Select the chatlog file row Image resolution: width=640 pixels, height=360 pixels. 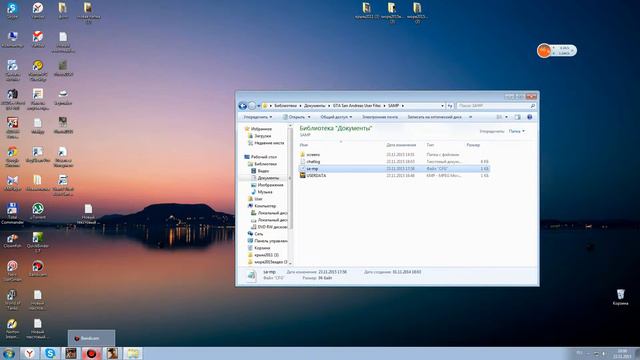point(394,162)
